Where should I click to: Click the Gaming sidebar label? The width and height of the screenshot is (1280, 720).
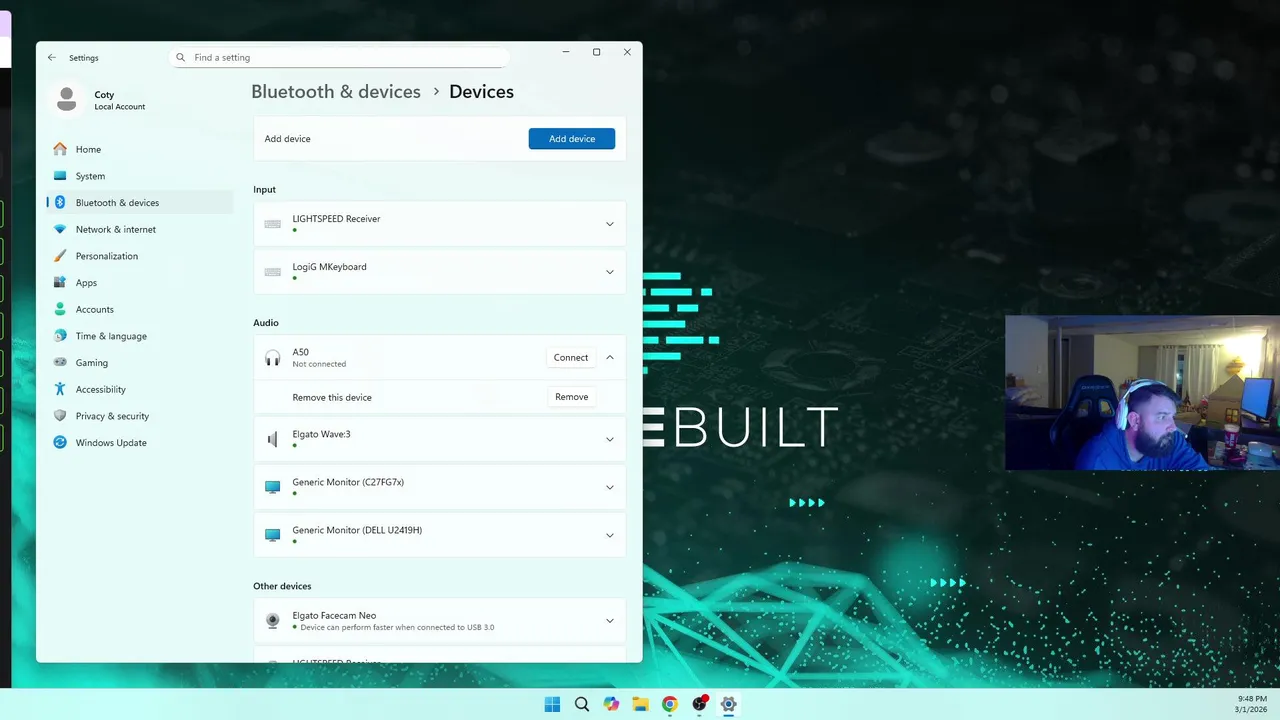pyautogui.click(x=92, y=363)
